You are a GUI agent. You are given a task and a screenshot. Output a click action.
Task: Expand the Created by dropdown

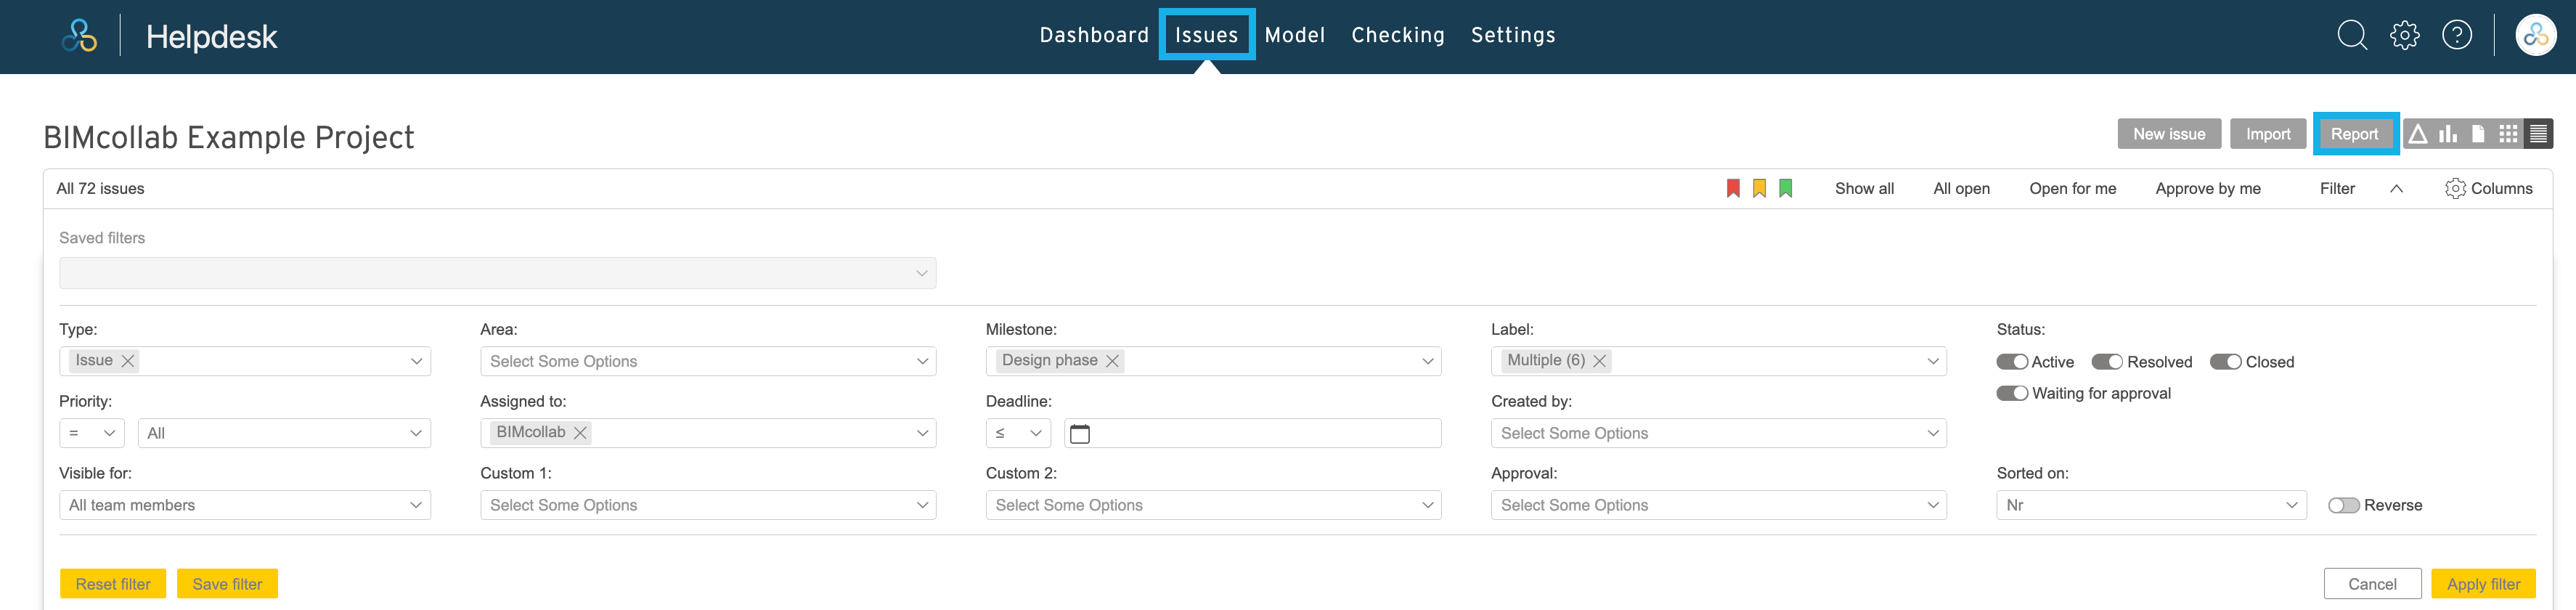1718,433
